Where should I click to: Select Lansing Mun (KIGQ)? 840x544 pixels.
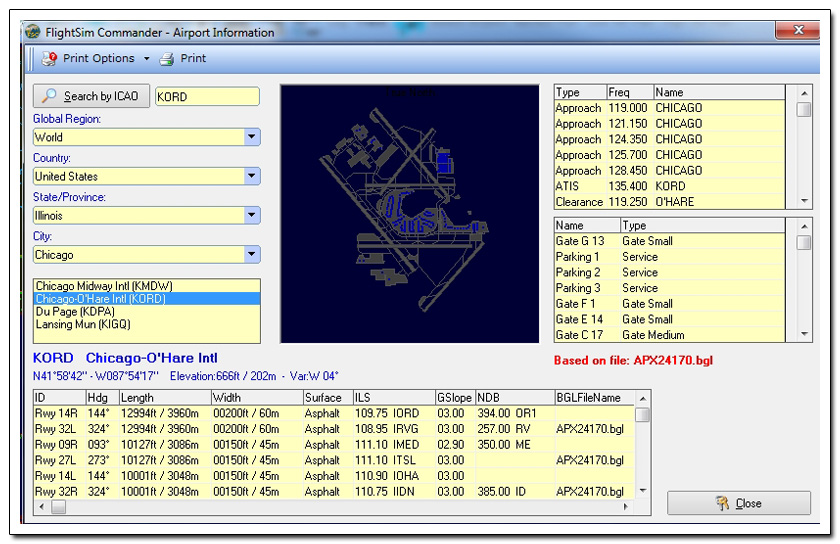point(147,324)
